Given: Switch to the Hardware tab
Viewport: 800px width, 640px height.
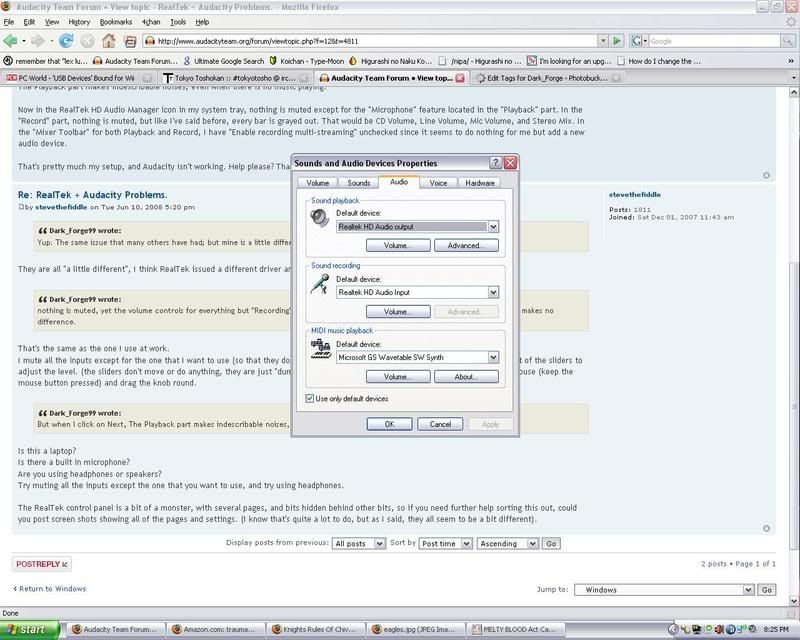Looking at the screenshot, I should pyautogui.click(x=480, y=183).
